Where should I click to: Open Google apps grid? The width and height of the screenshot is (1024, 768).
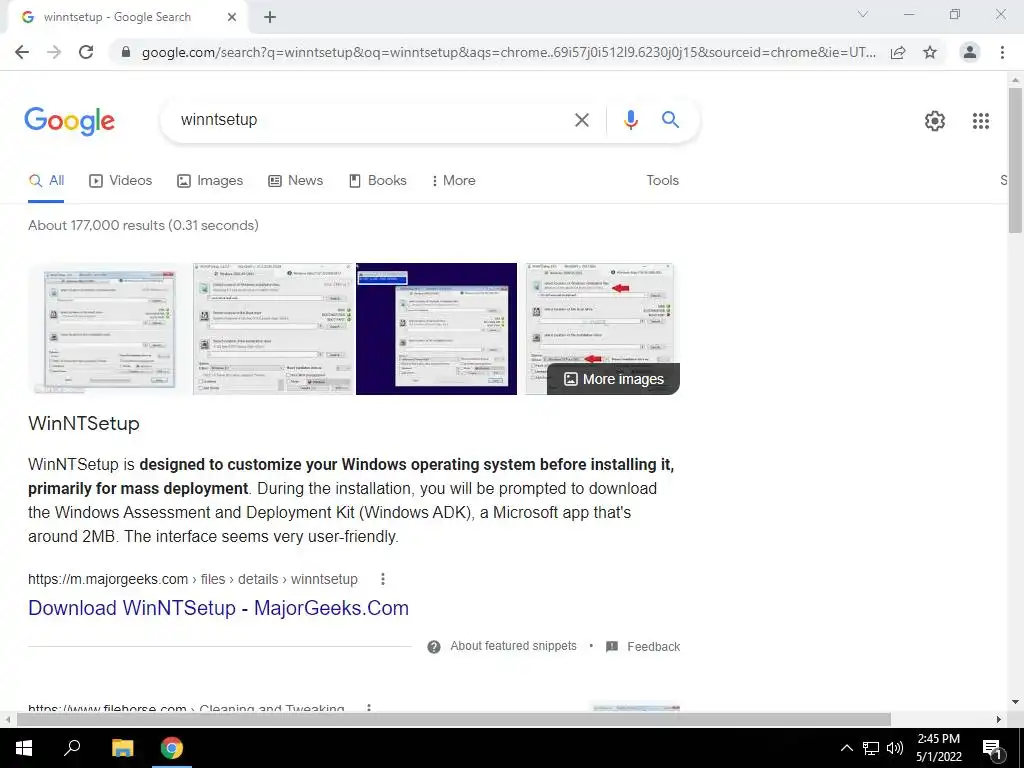tap(980, 121)
